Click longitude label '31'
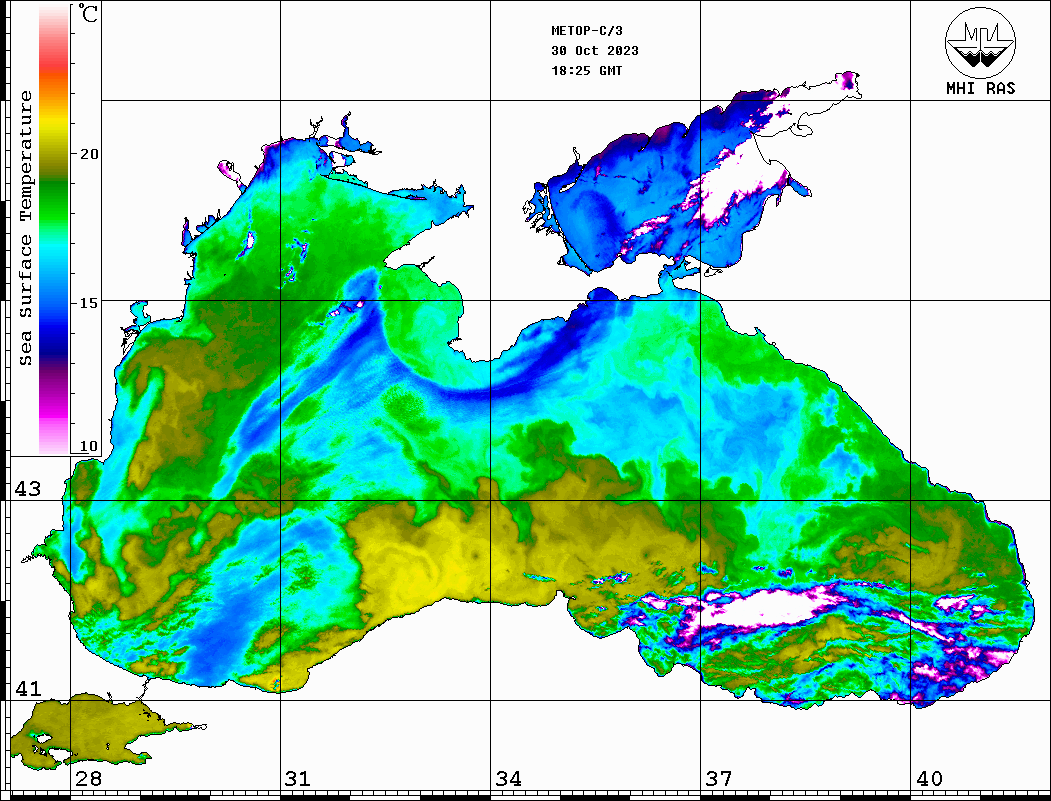The height and width of the screenshot is (801, 1051). [x=298, y=779]
